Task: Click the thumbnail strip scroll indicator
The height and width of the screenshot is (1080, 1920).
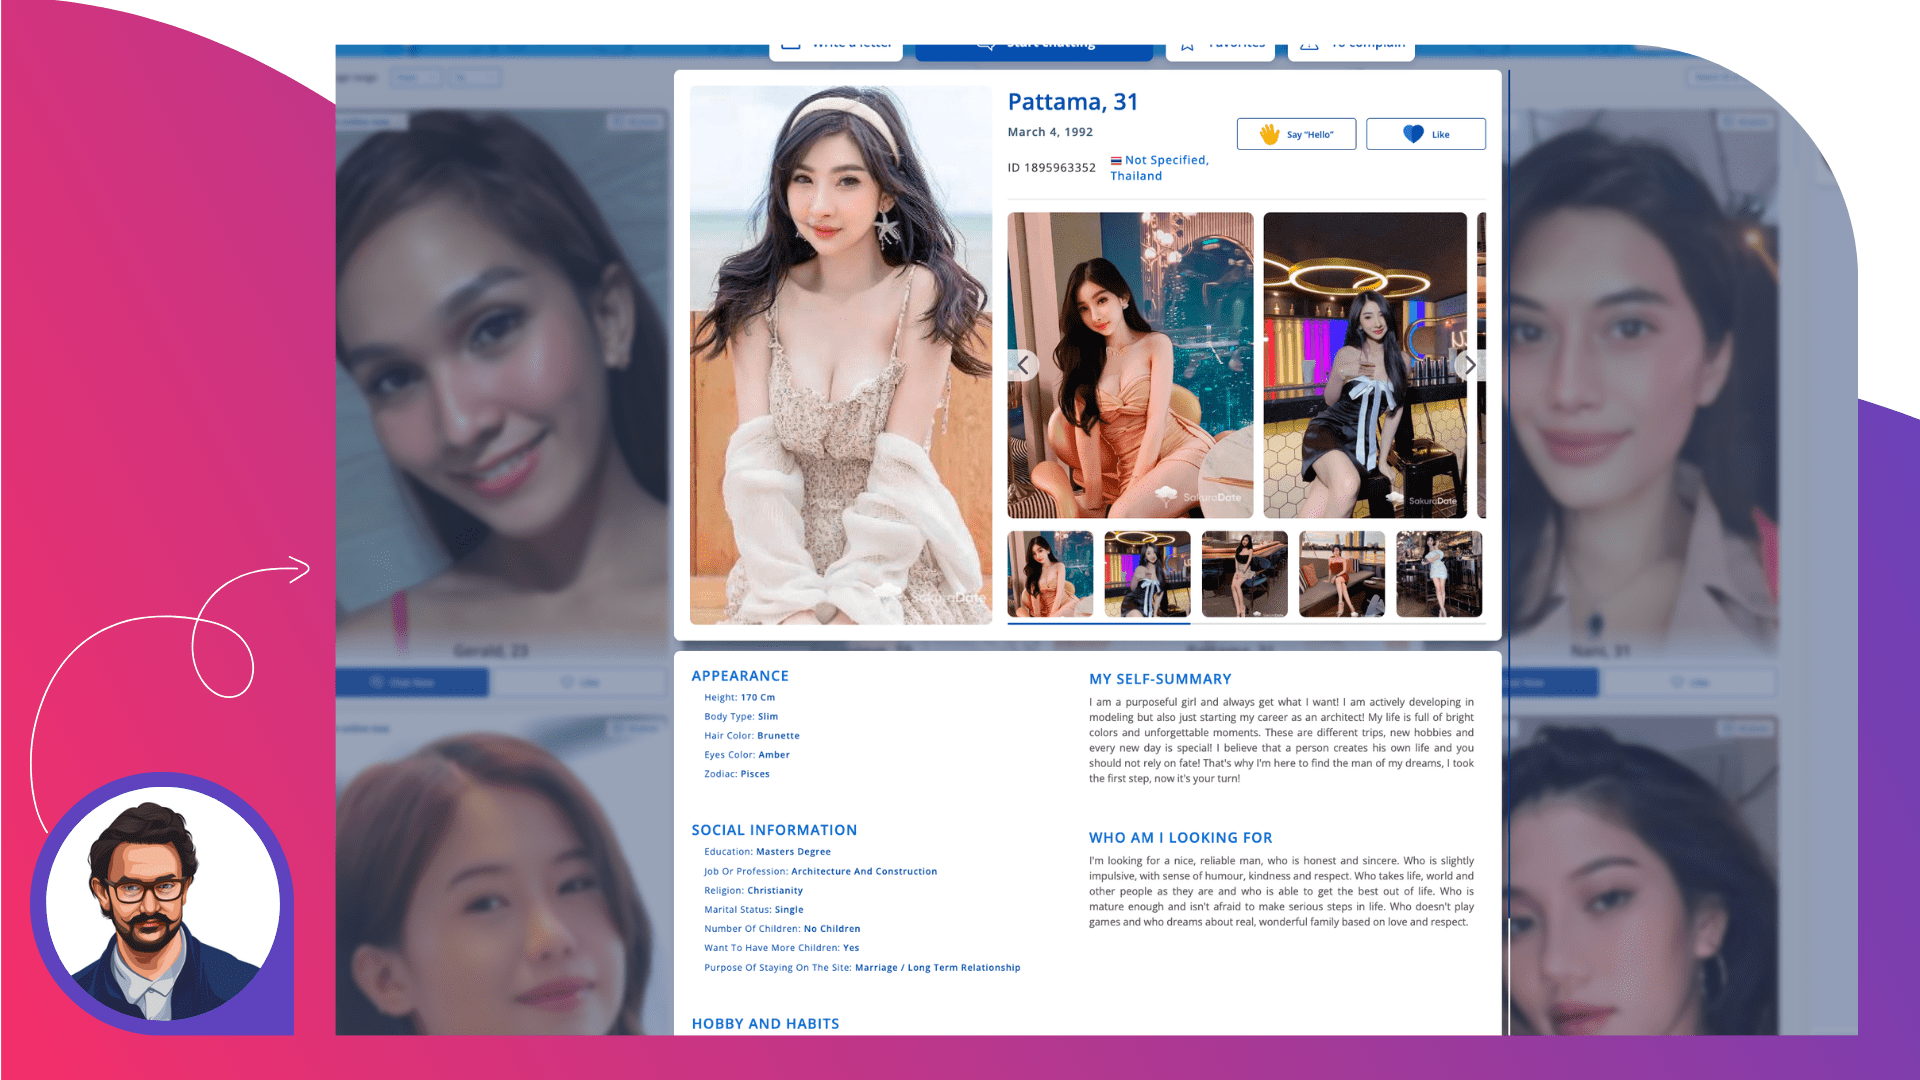Action: point(1097,621)
